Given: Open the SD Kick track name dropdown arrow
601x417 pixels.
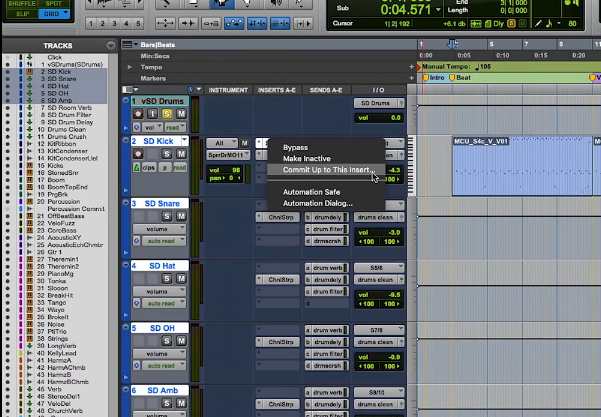Looking at the screenshot, I should 184,141.
